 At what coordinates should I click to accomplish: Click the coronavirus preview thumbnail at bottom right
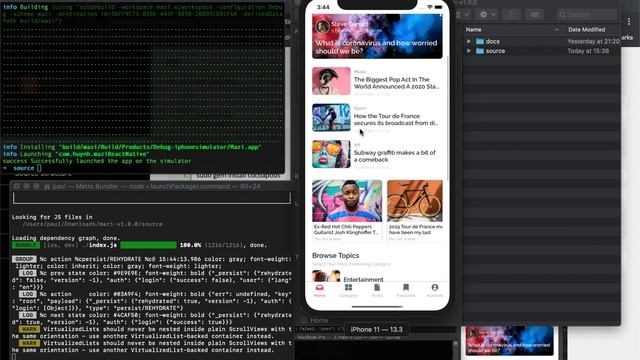[509, 340]
